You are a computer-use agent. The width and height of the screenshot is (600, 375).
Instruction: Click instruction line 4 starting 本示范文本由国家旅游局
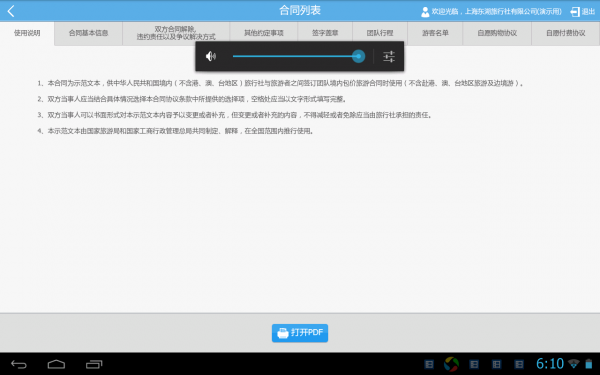tap(176, 131)
